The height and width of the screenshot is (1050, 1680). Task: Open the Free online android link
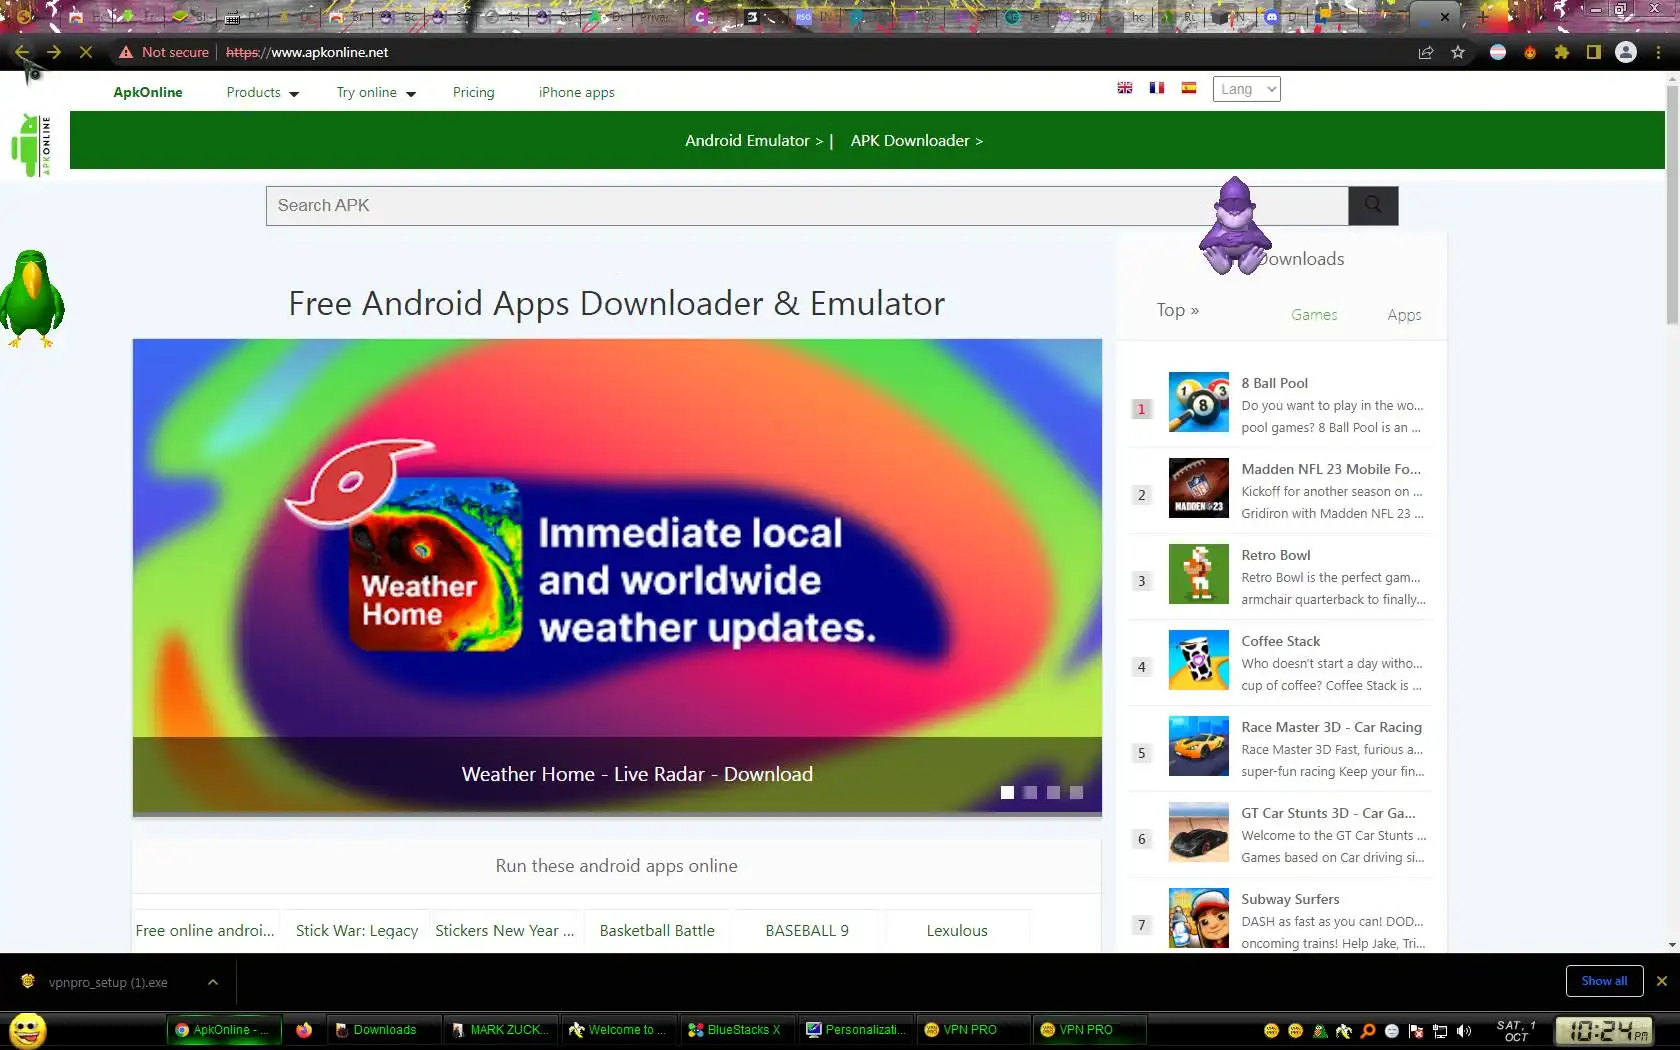coord(205,931)
